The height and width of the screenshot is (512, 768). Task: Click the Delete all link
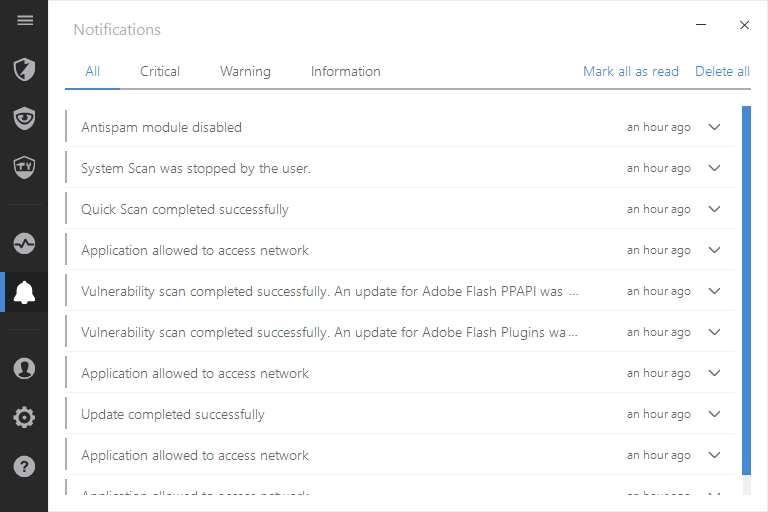[x=722, y=71]
